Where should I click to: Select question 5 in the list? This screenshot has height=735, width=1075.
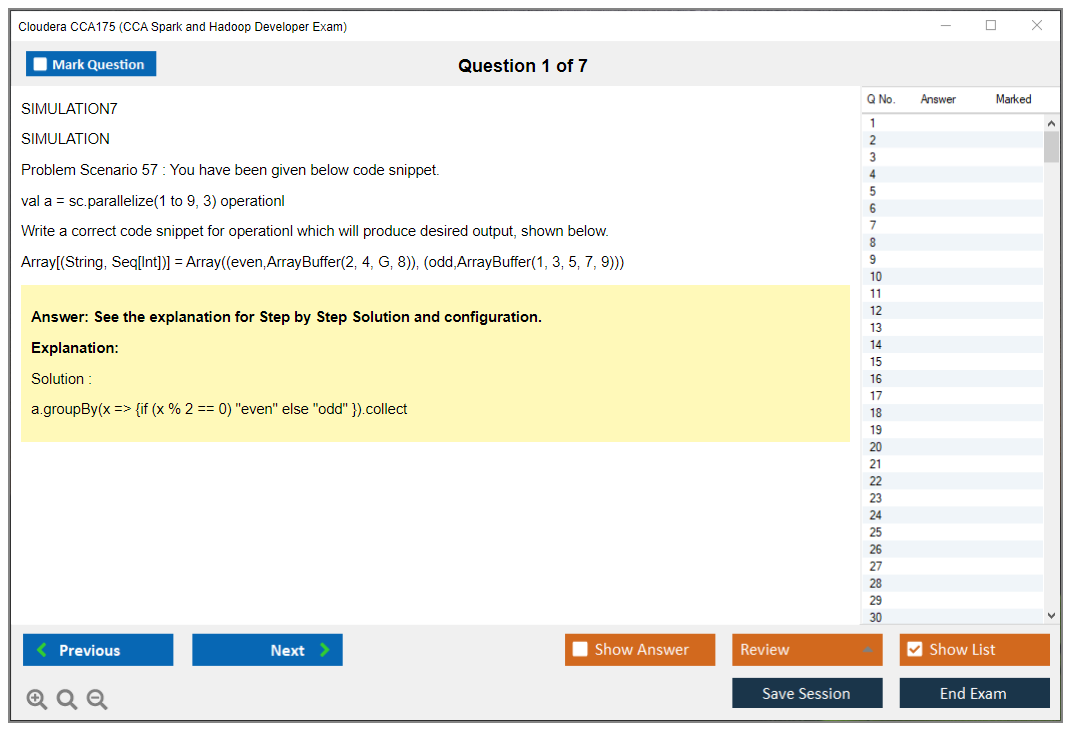click(x=873, y=191)
